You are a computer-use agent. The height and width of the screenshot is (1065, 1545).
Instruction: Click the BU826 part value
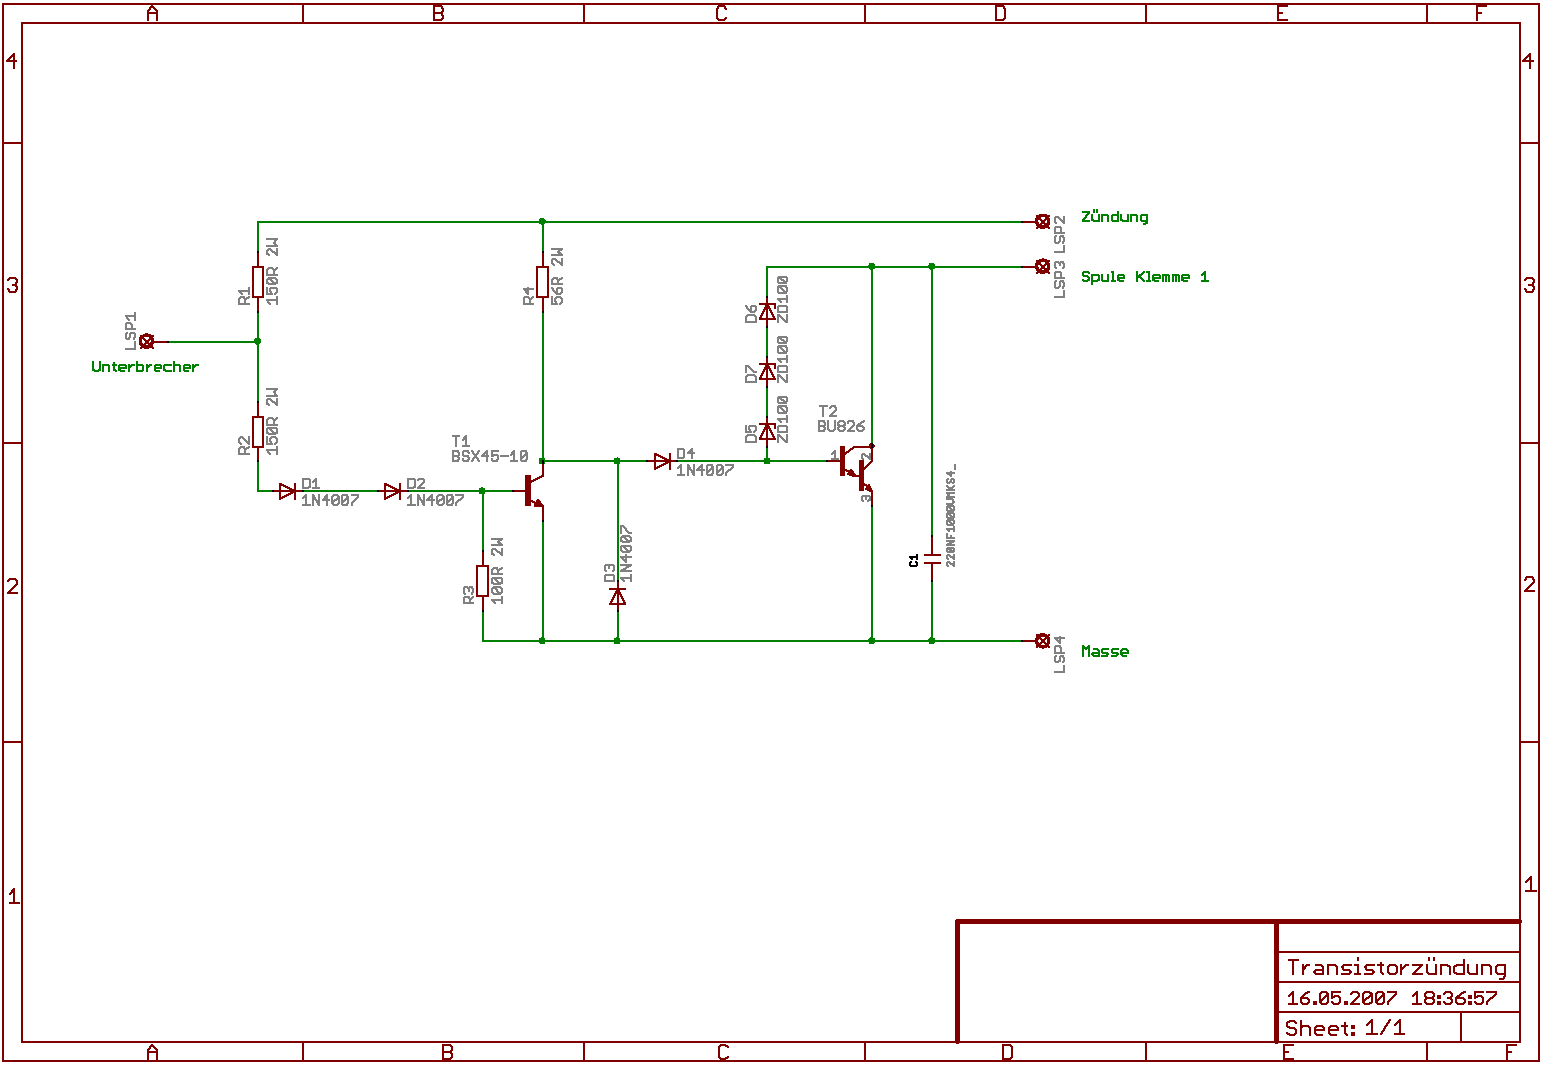pyautogui.click(x=841, y=426)
